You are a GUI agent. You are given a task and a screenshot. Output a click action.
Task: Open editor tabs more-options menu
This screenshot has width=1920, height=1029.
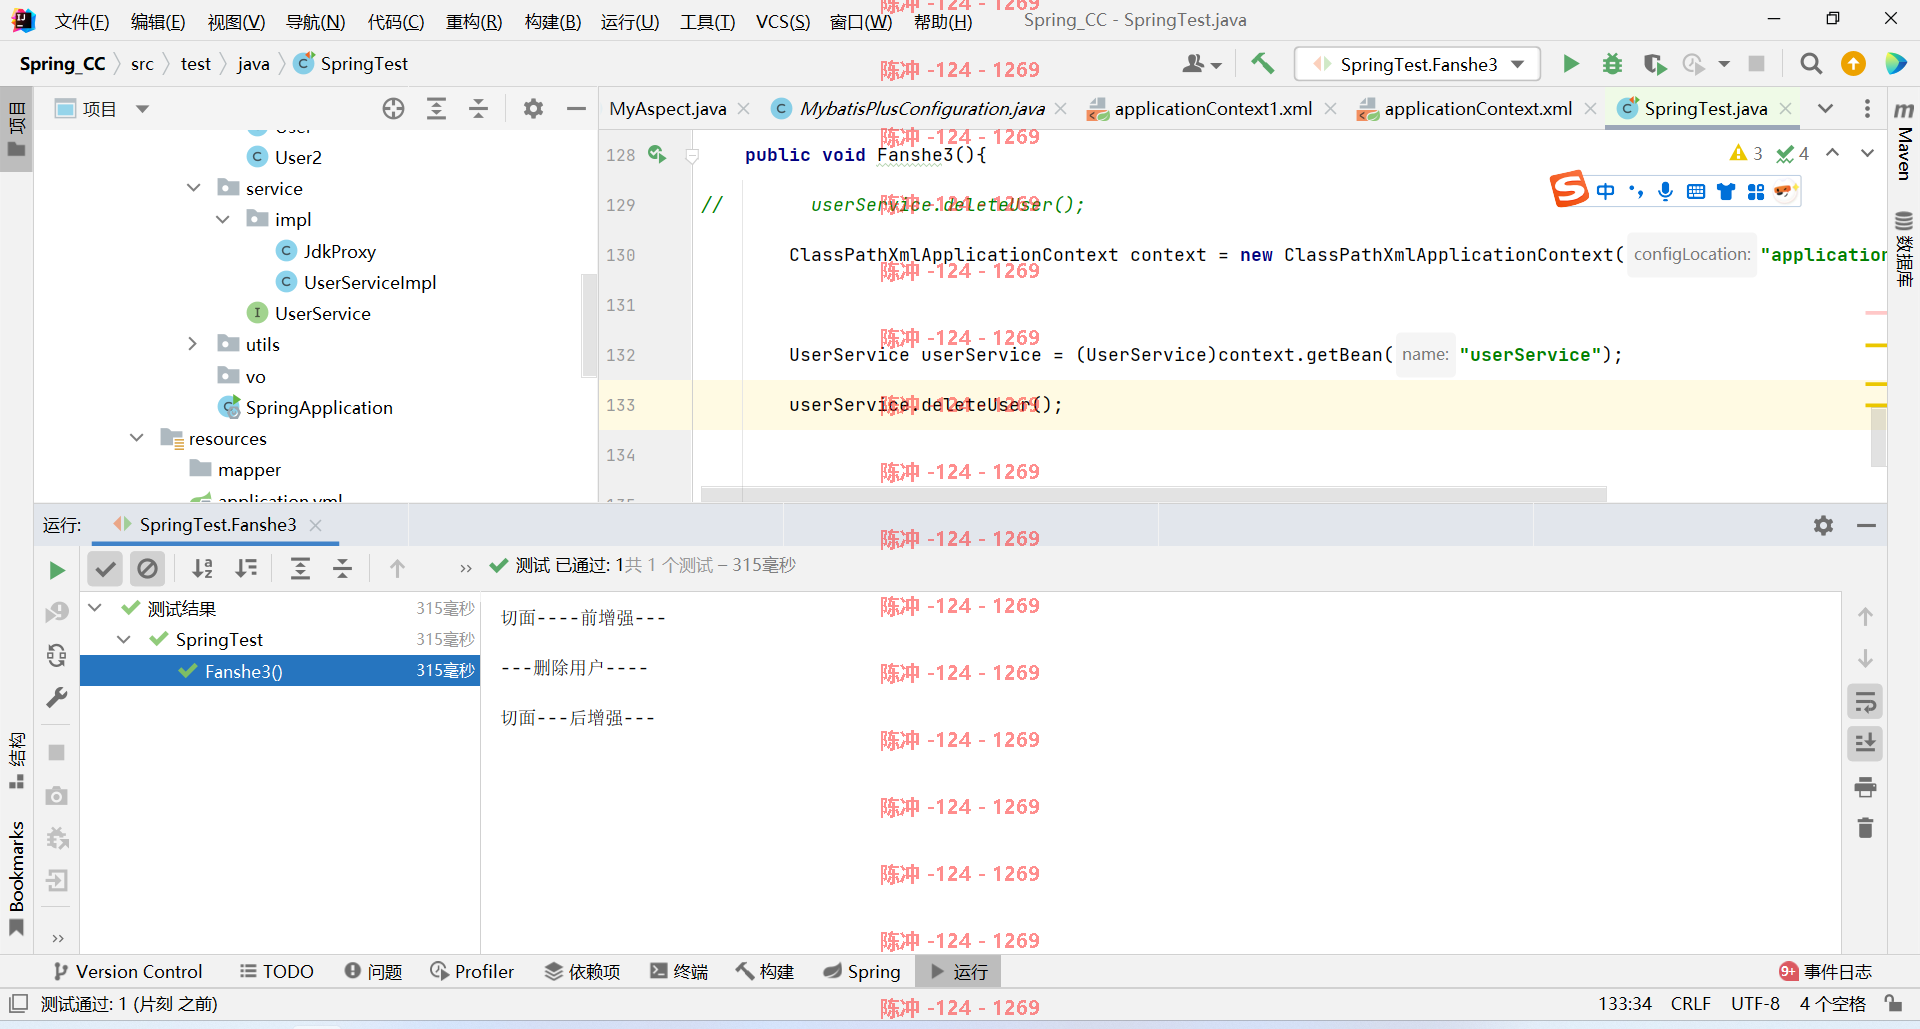click(1867, 109)
